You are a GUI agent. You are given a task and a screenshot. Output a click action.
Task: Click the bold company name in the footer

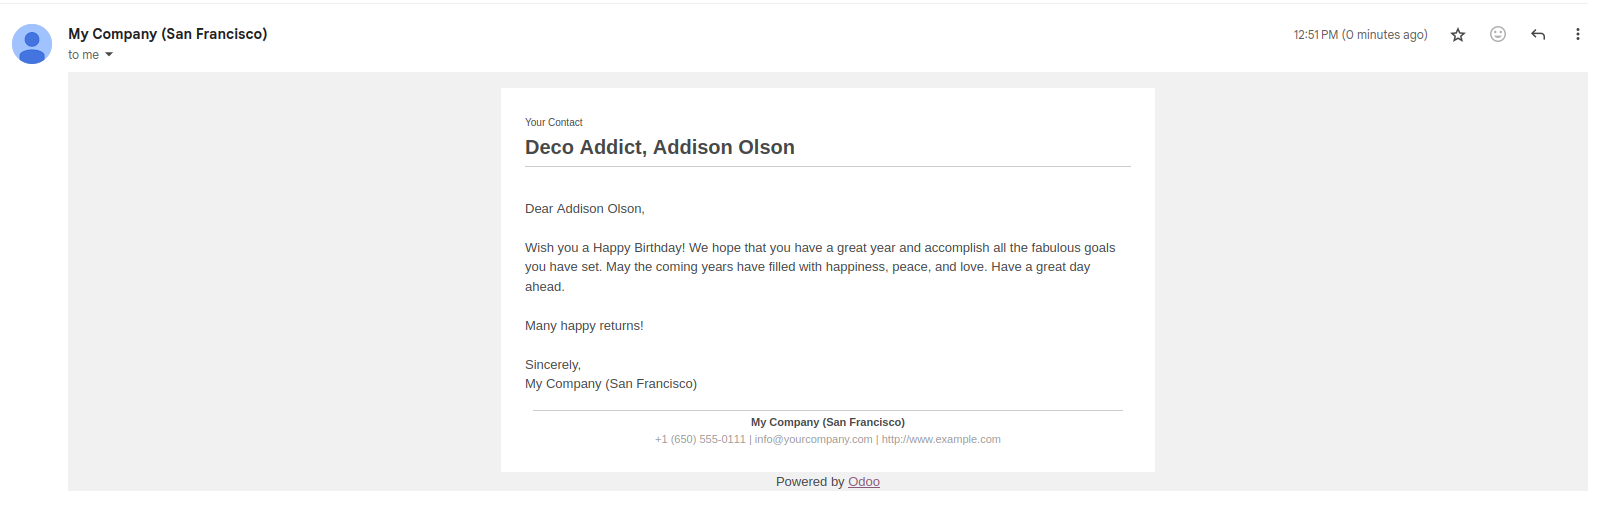828,422
